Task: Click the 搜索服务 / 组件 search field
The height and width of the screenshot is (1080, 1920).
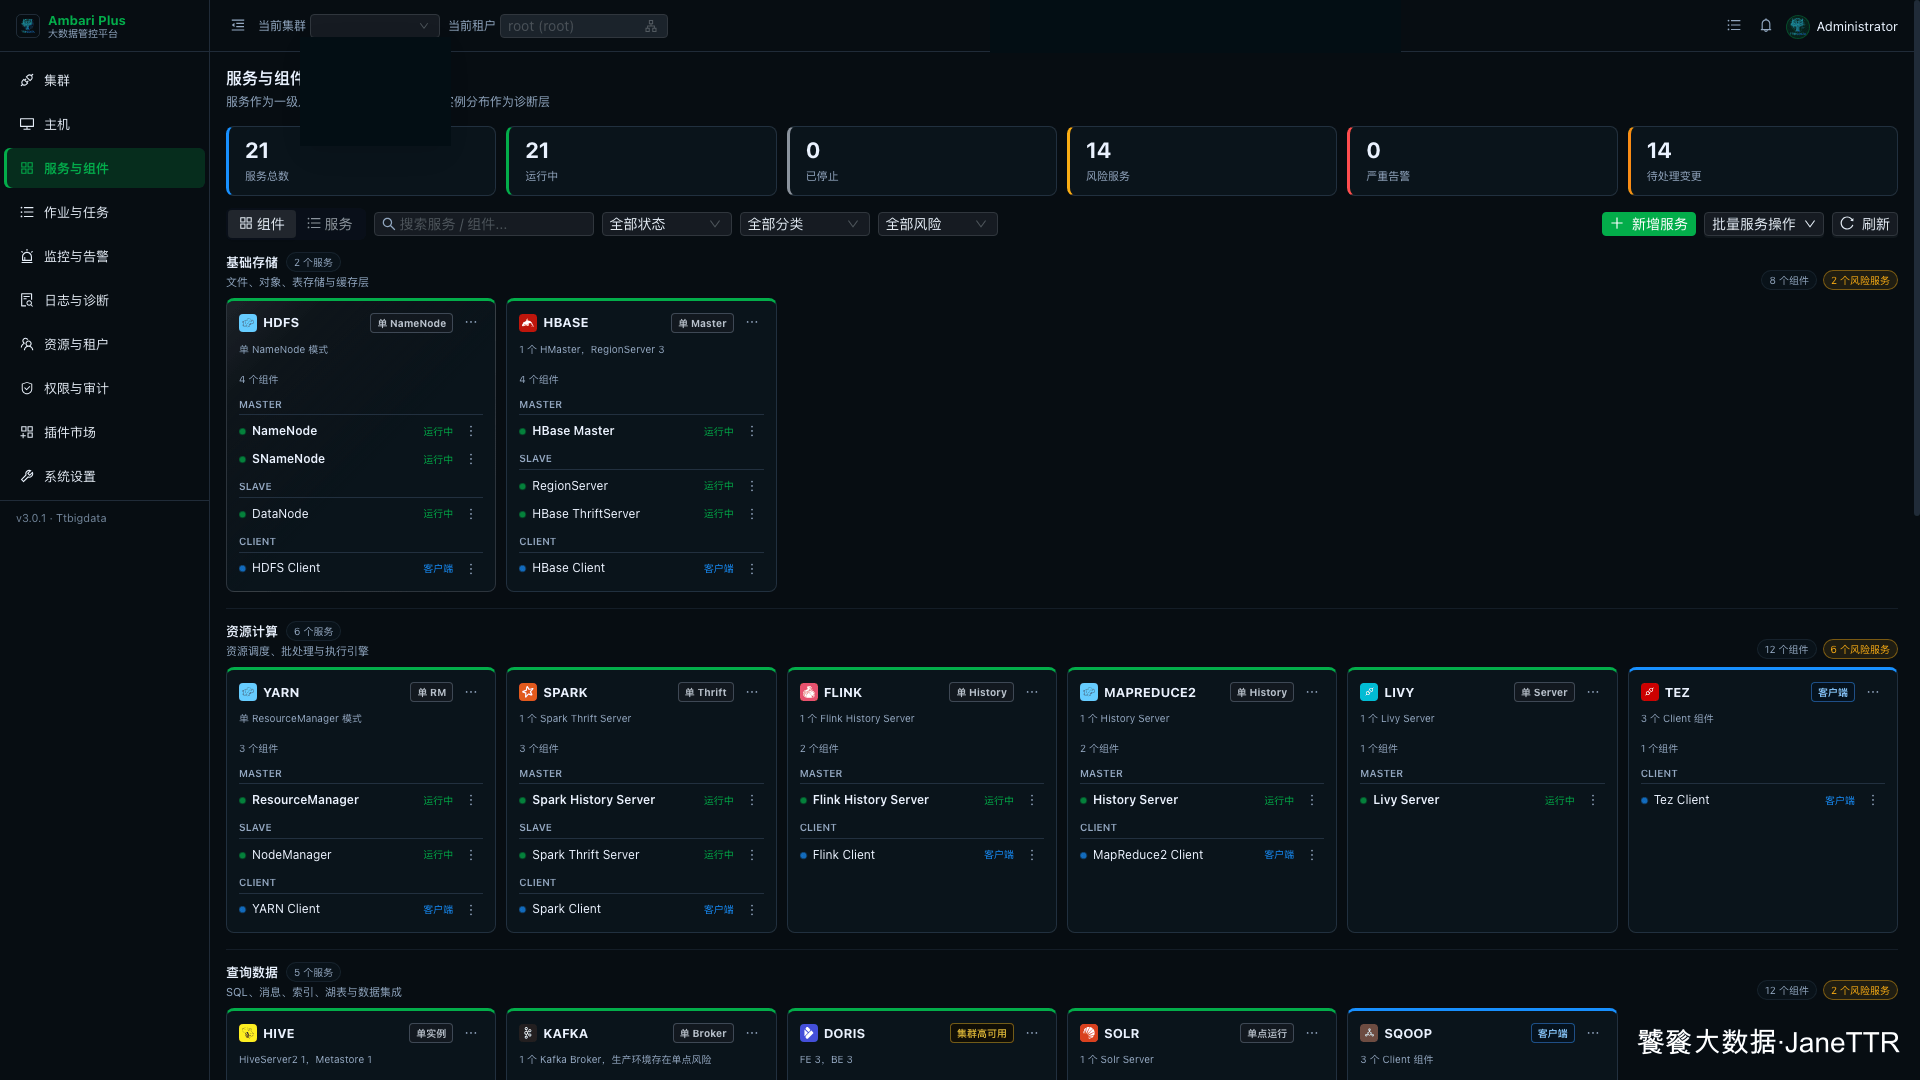Action: [484, 224]
